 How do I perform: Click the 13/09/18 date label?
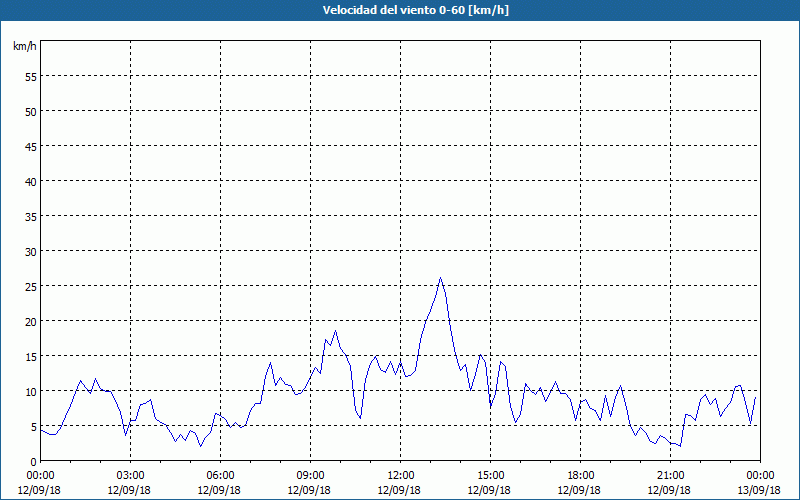point(759,490)
